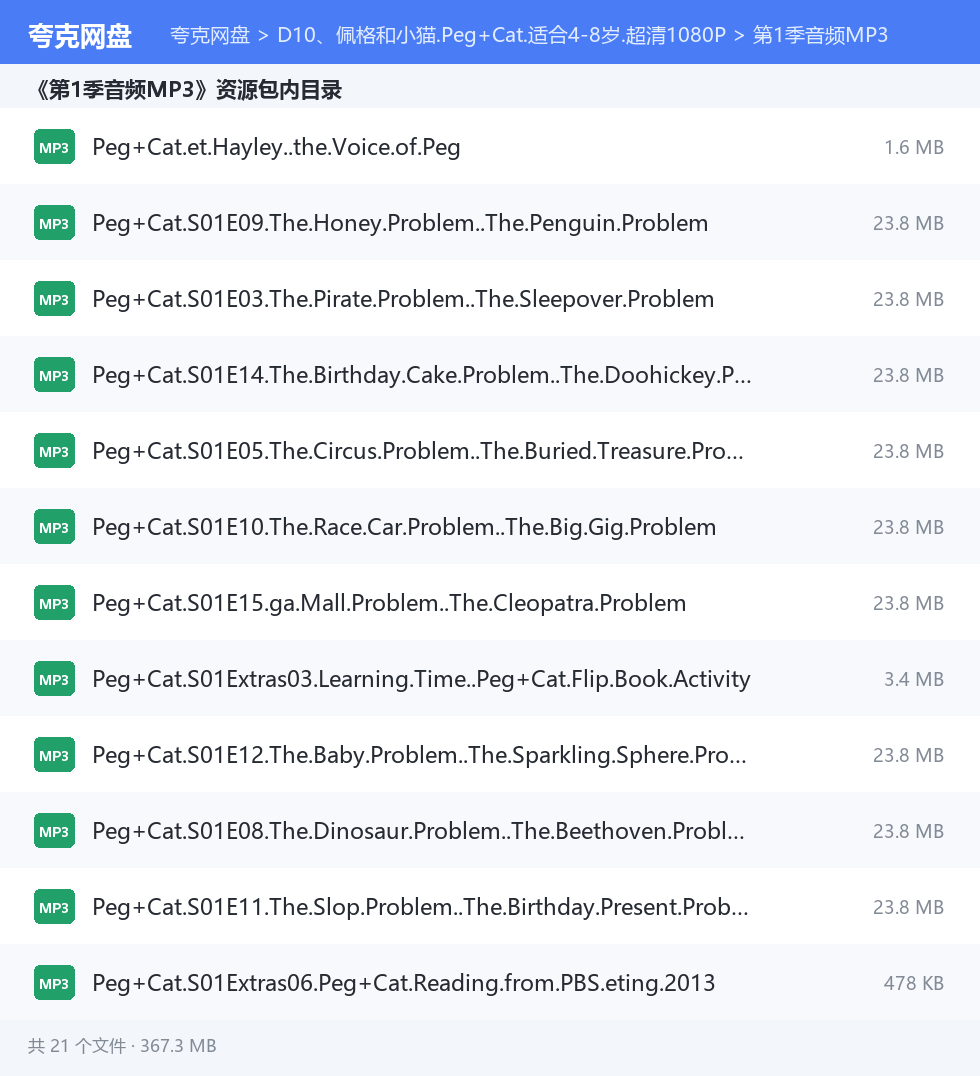Image resolution: width=980 pixels, height=1076 pixels.
Task: Select Peg+Cat.S01Extras06.Peg+Cat.Reading.from.PBS.eting.2013
Action: point(404,983)
